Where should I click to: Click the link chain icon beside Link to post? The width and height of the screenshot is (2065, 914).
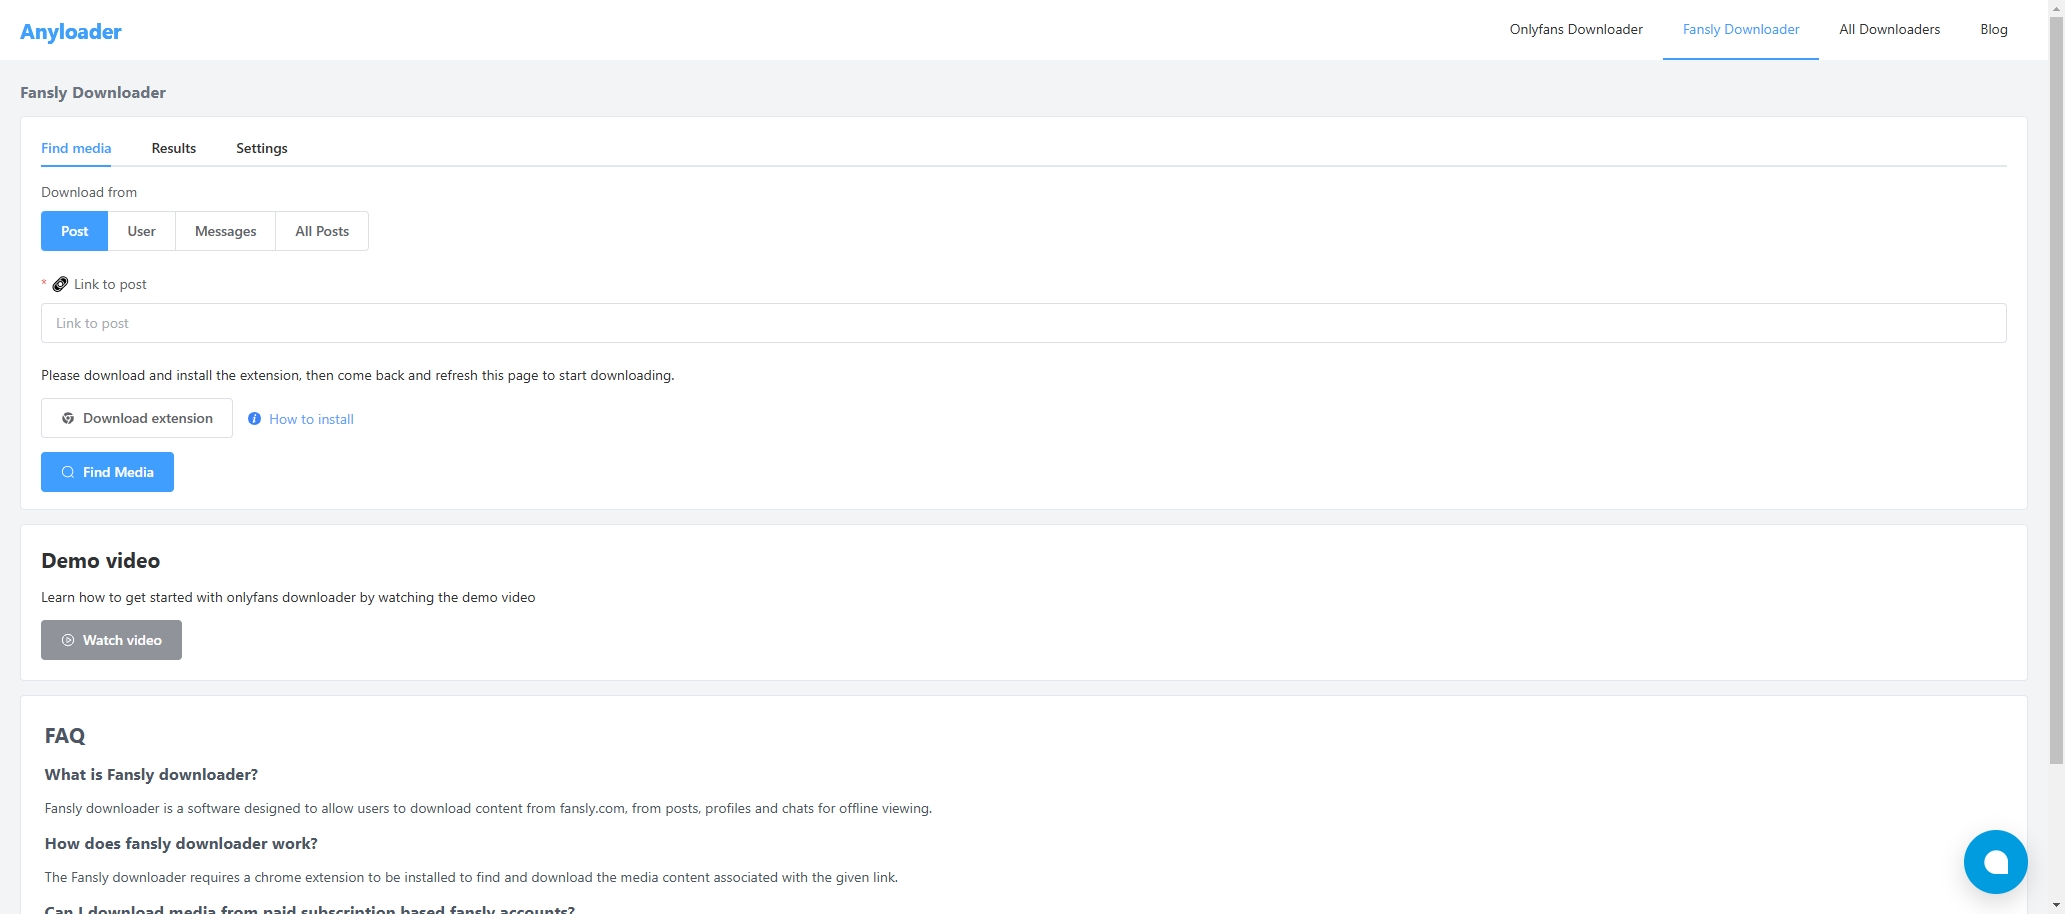coord(60,284)
